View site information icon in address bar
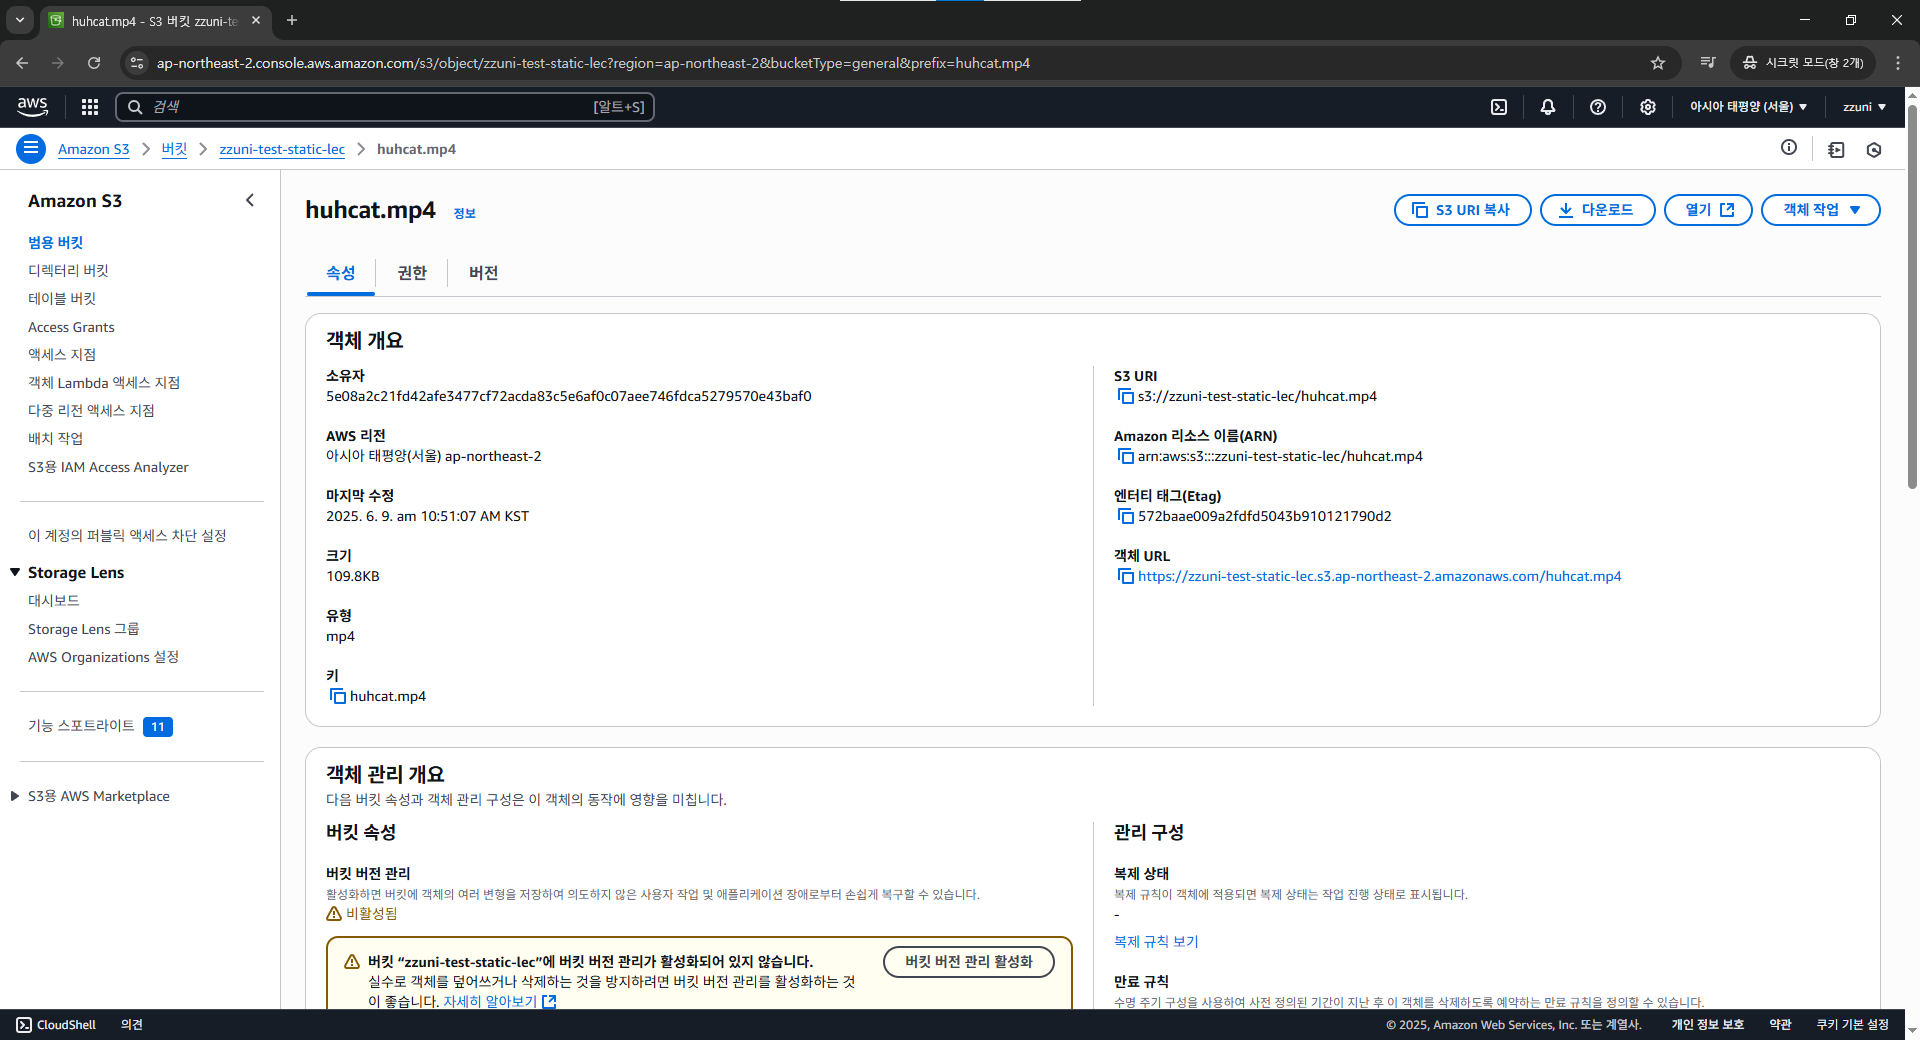The height and width of the screenshot is (1040, 1920). [x=137, y=63]
